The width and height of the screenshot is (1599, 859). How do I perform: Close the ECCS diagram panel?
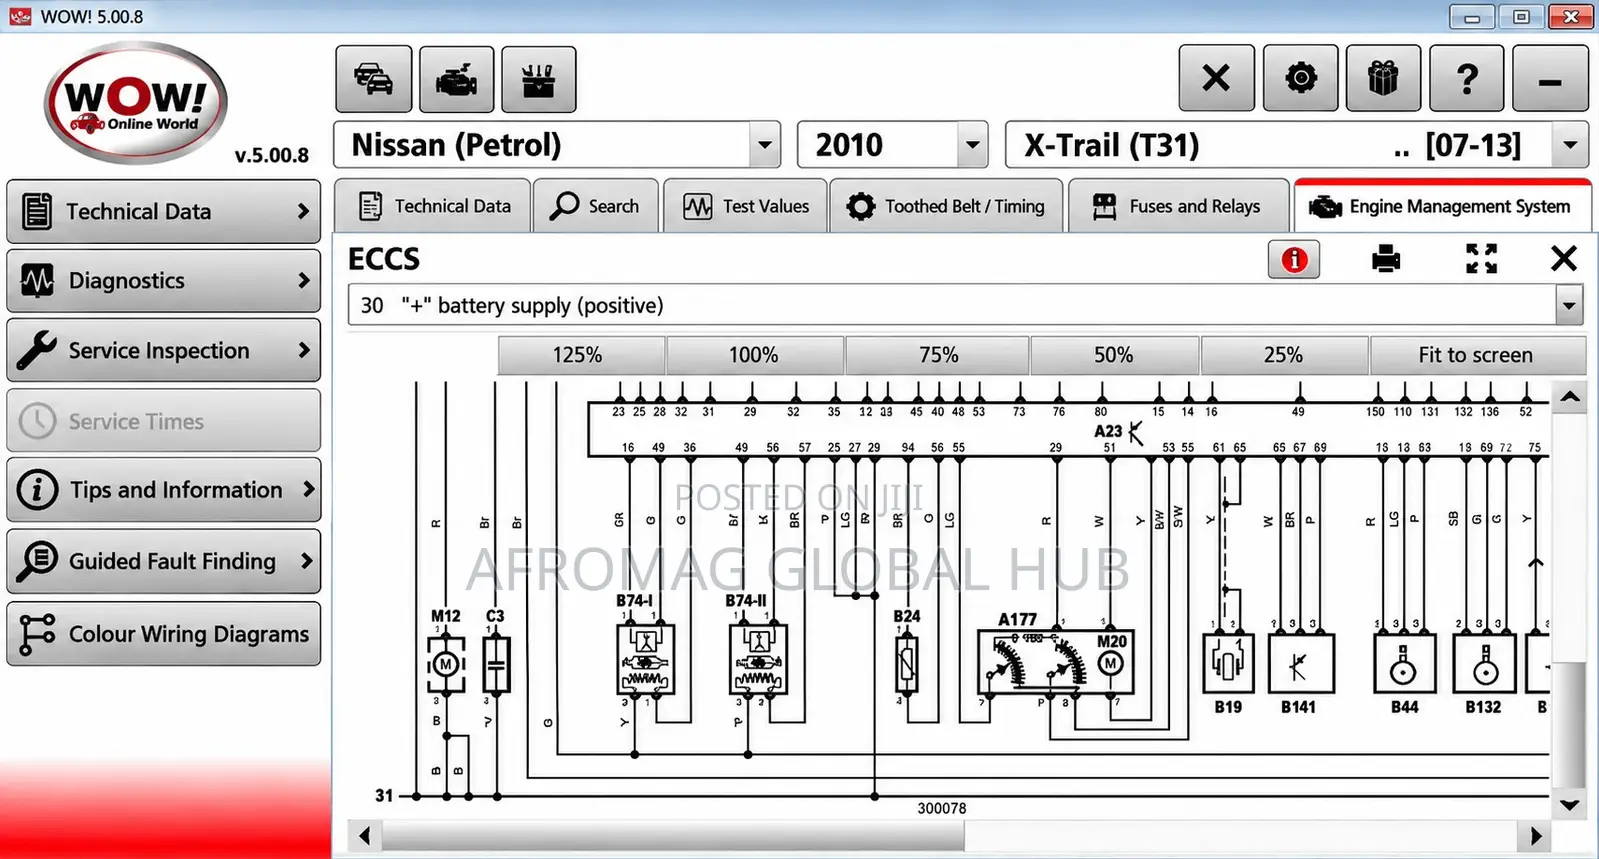[1563, 259]
